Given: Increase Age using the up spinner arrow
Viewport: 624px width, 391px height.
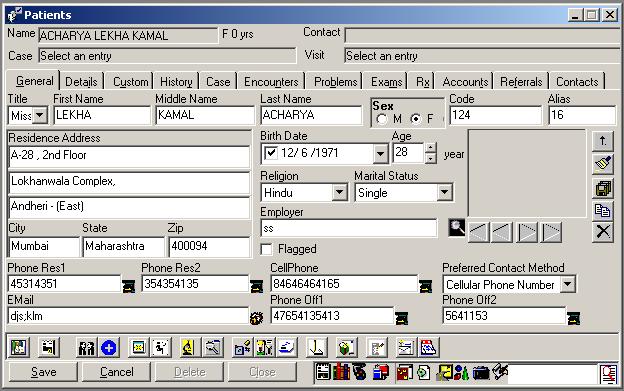Looking at the screenshot, I should tap(430, 148).
